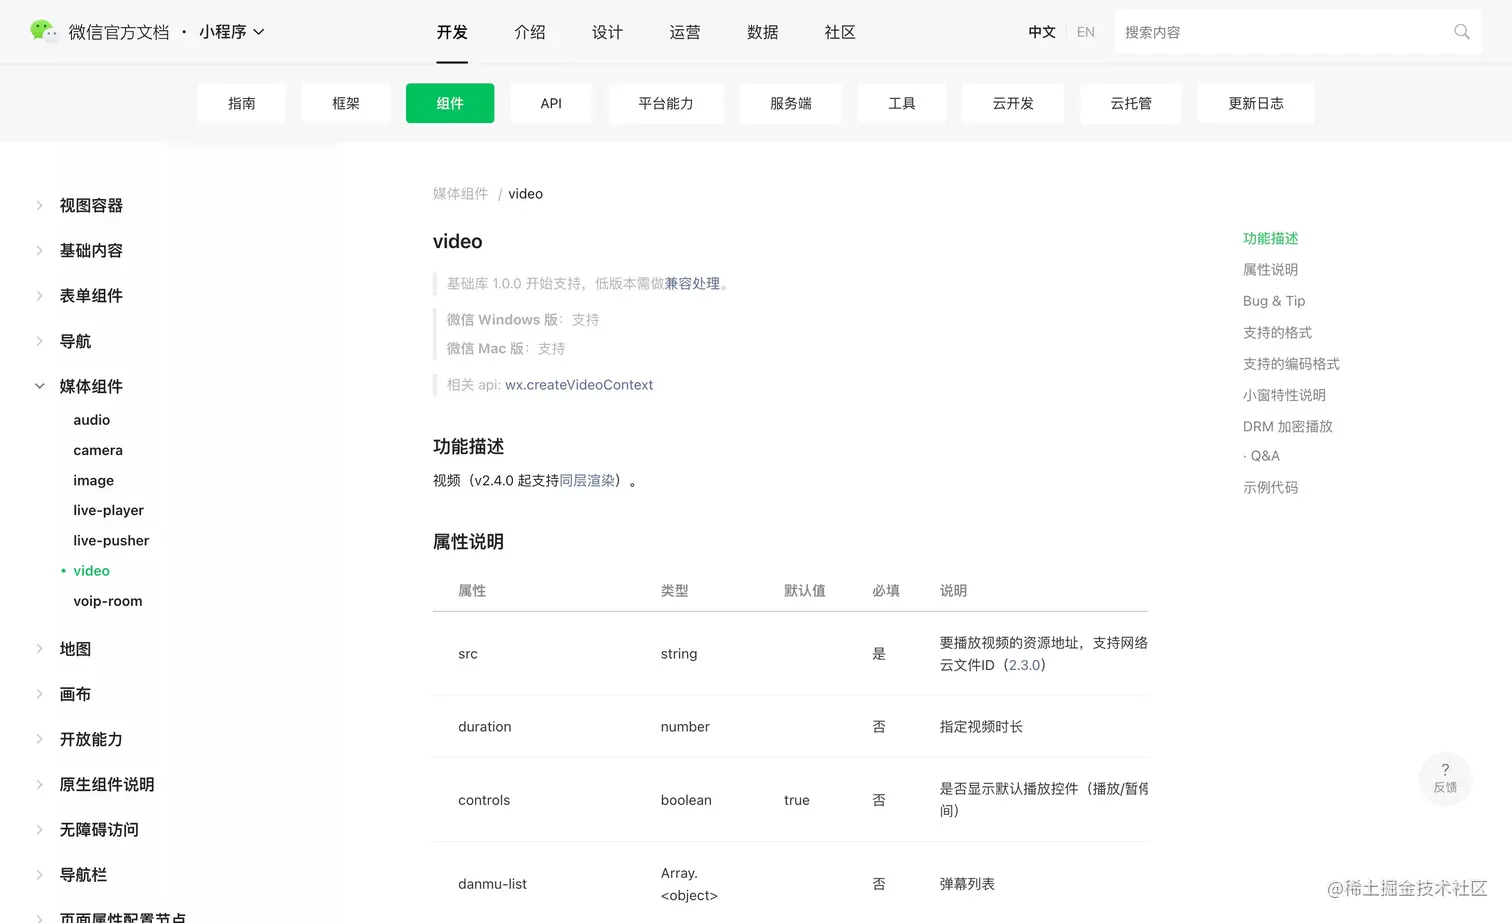Jump to 小窗特性说明 section
This screenshot has width=1512, height=923.
[1284, 395]
